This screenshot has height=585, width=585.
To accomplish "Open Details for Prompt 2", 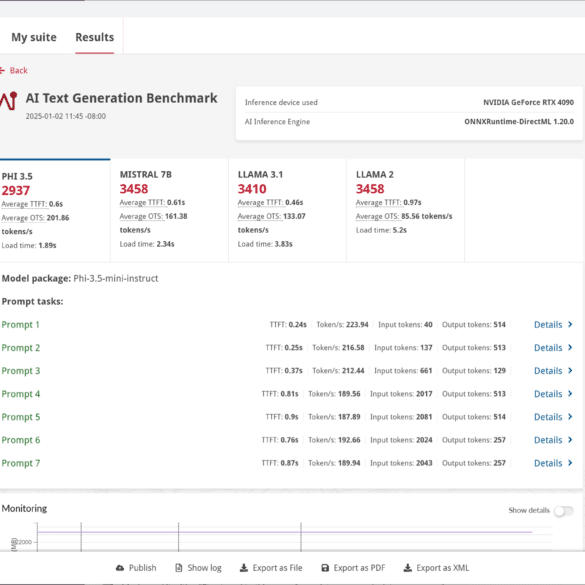I will [x=548, y=348].
